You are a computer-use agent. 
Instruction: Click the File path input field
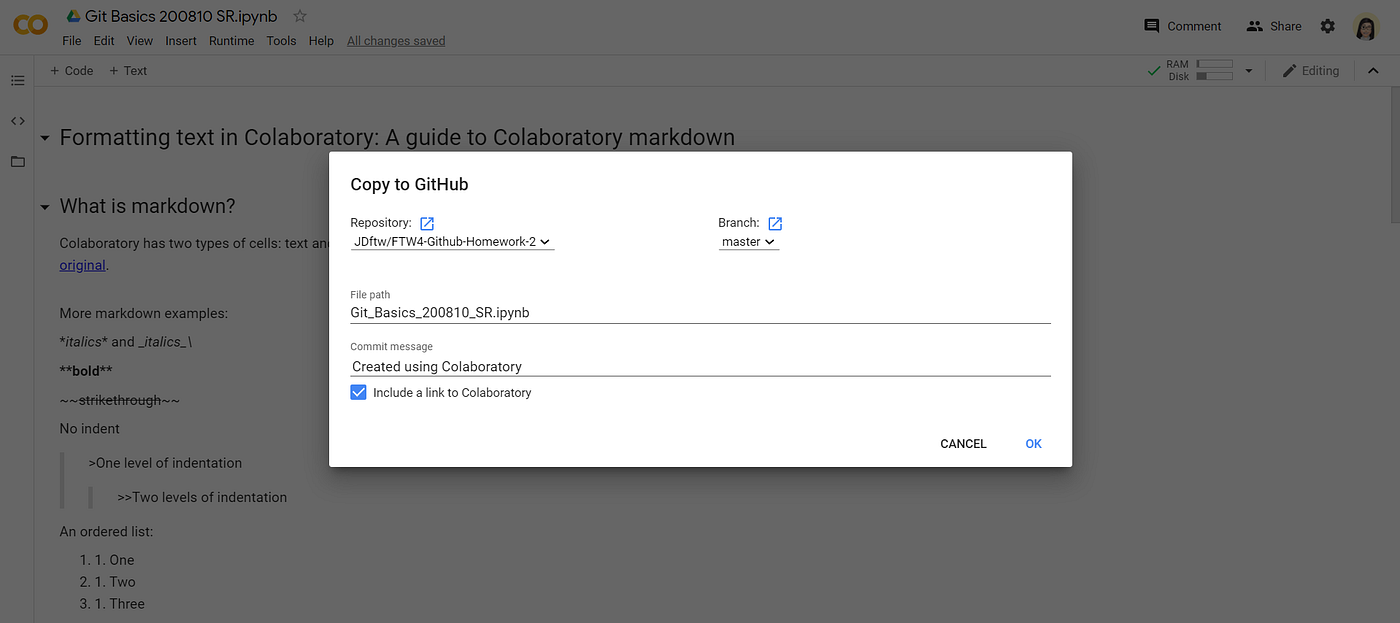point(700,312)
